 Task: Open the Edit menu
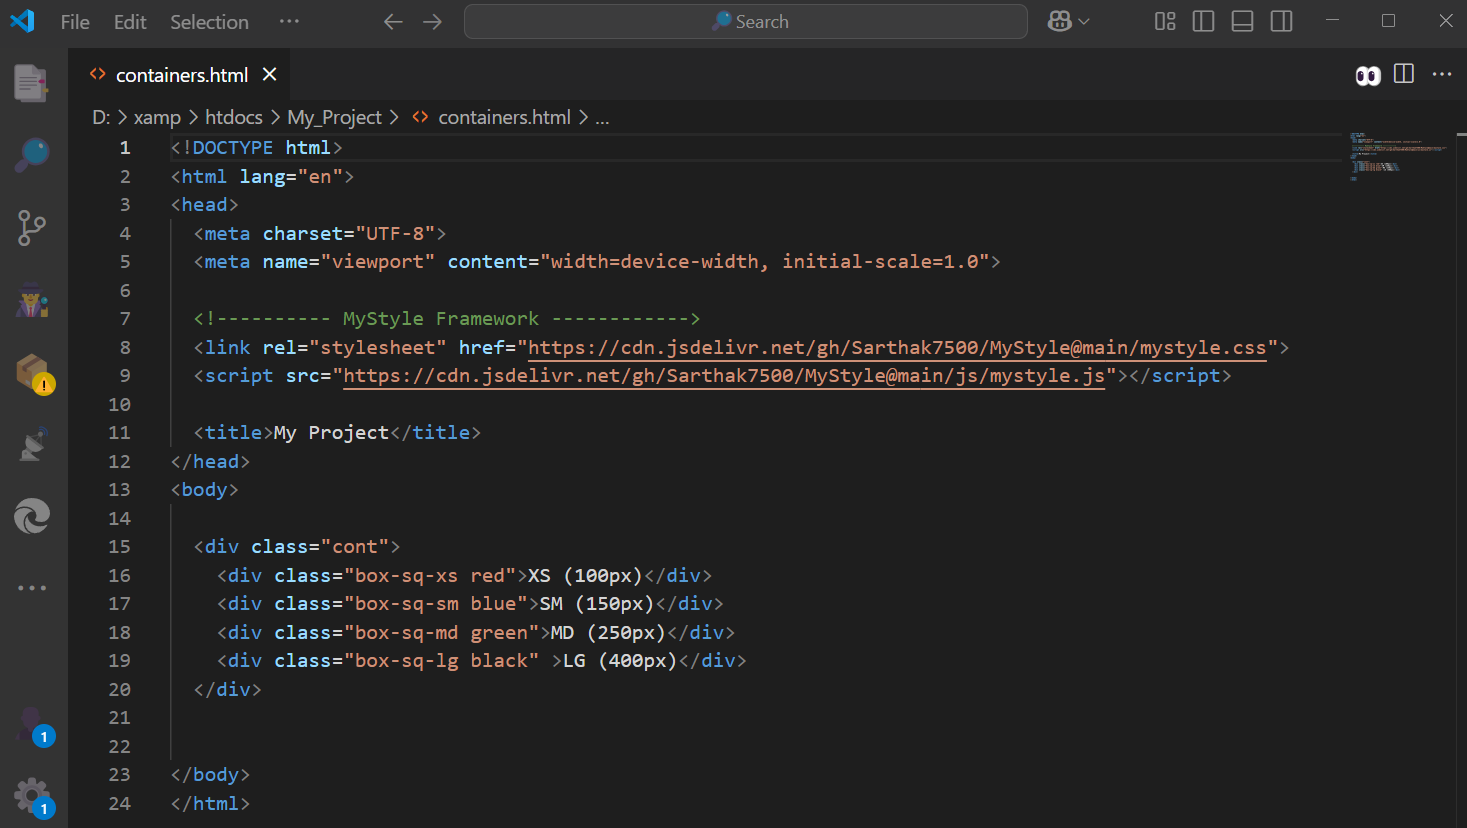[130, 22]
